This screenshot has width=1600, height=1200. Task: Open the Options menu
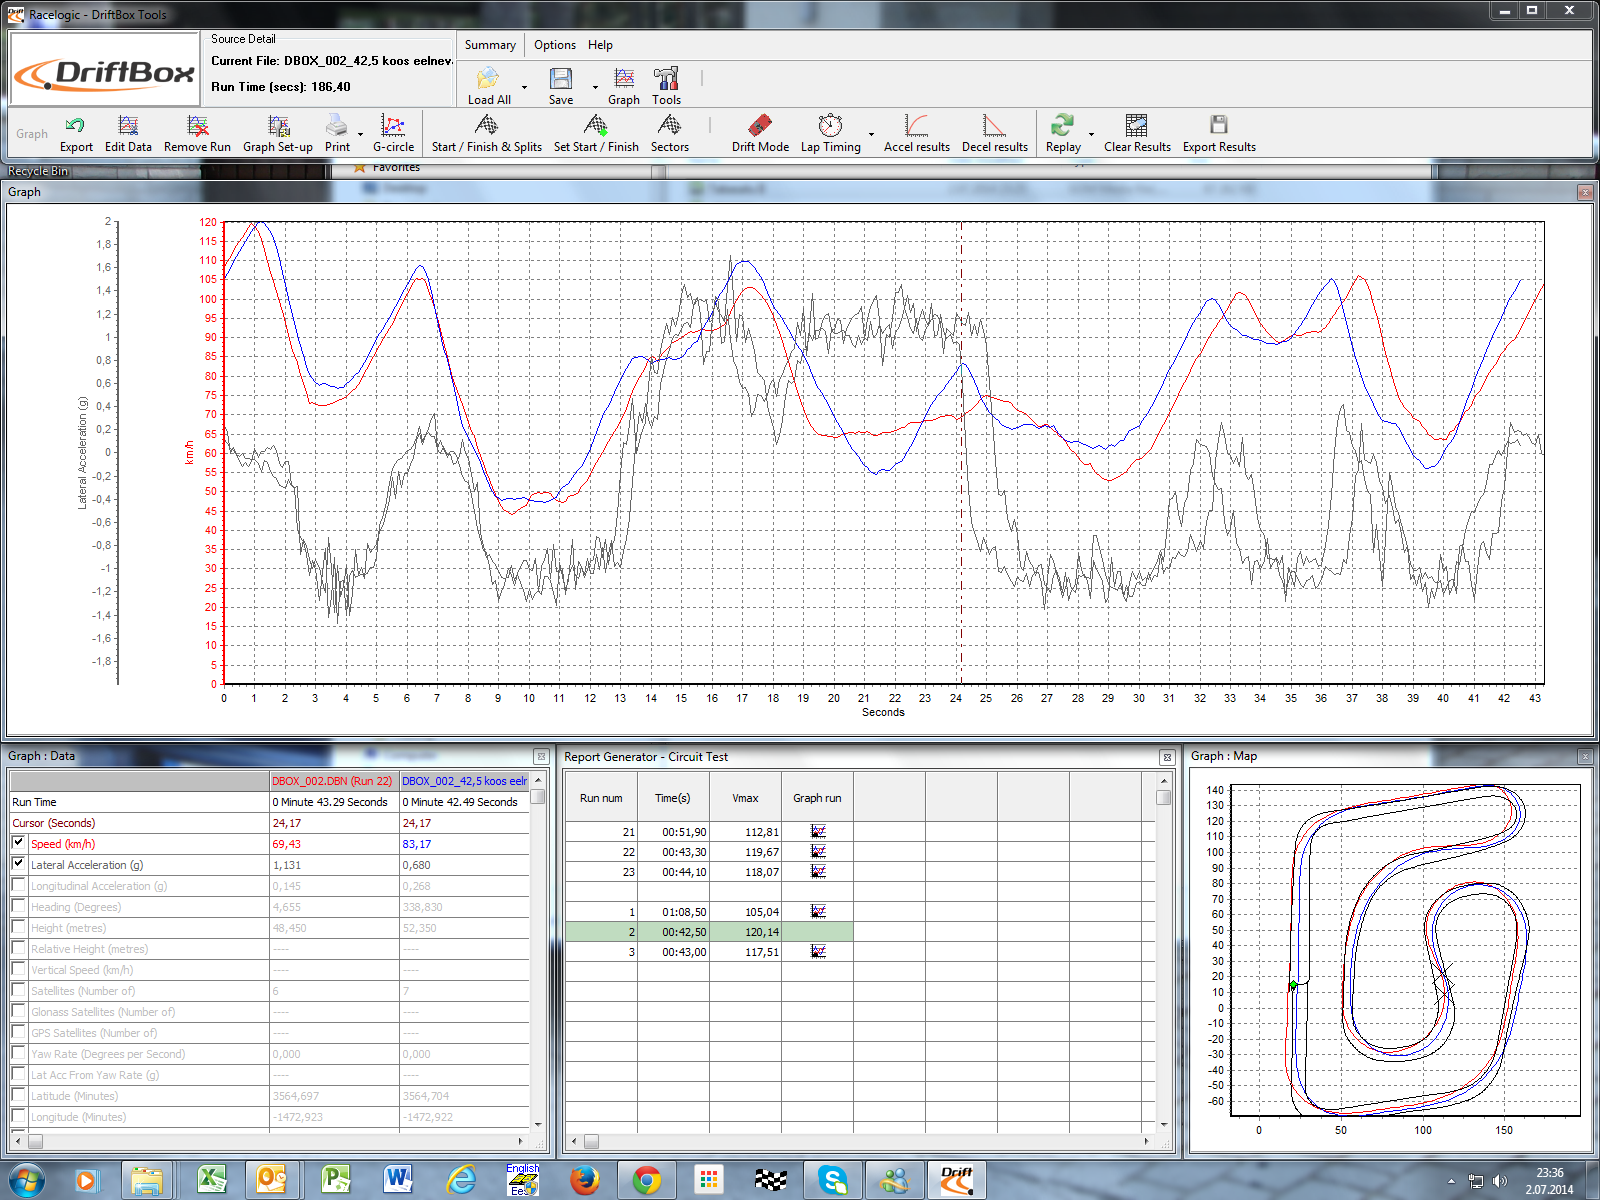[x=555, y=45]
